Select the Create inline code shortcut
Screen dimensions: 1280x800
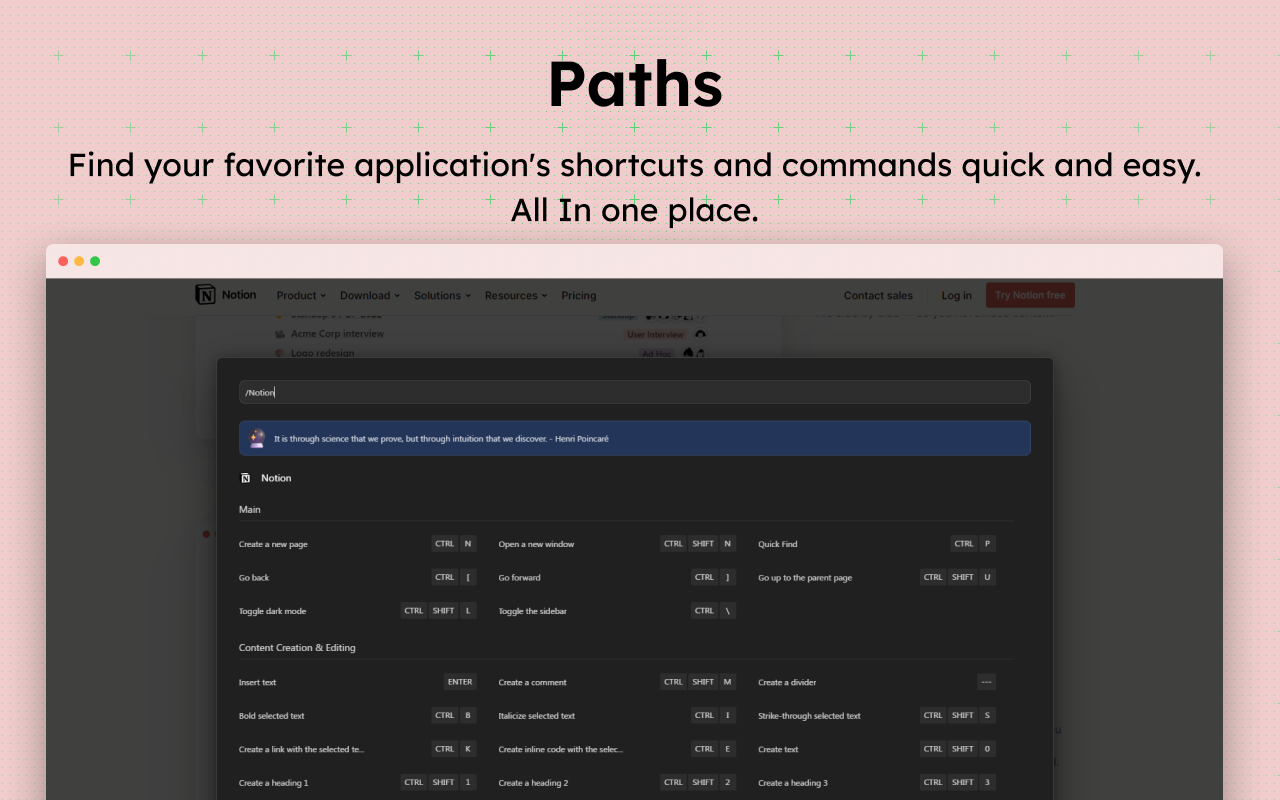(x=617, y=749)
